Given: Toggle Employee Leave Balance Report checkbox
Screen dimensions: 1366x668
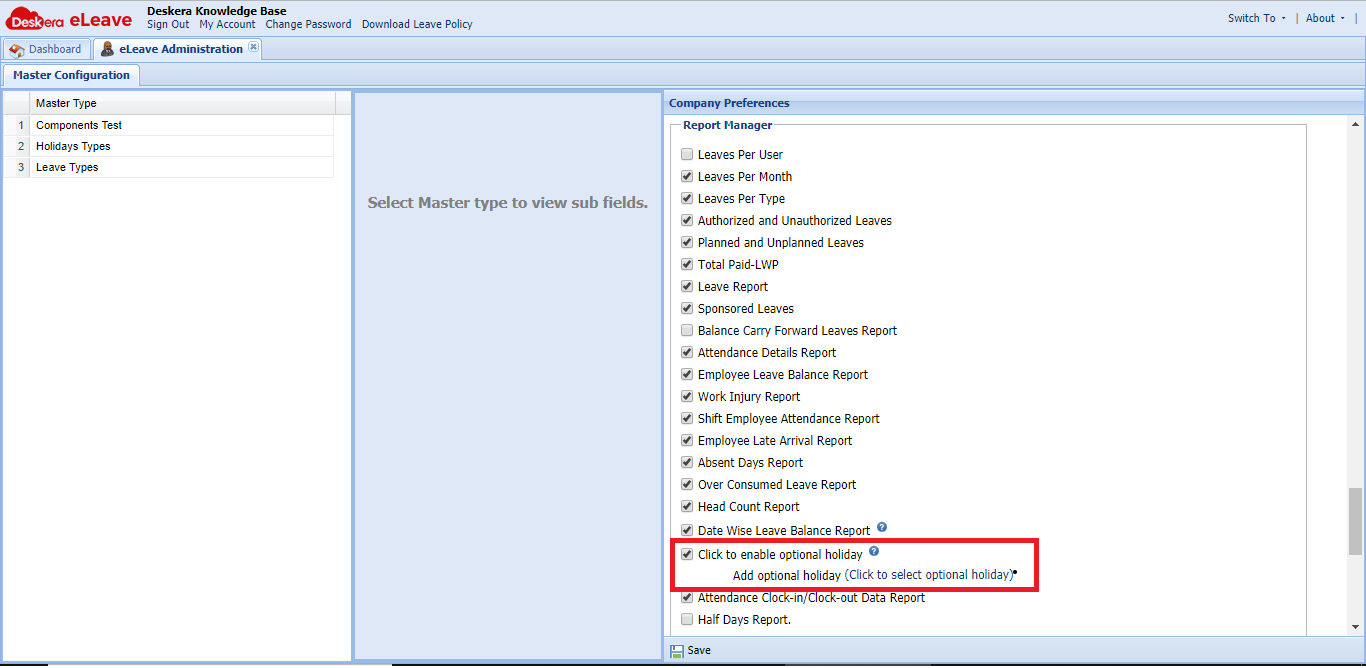Looking at the screenshot, I should [687, 375].
